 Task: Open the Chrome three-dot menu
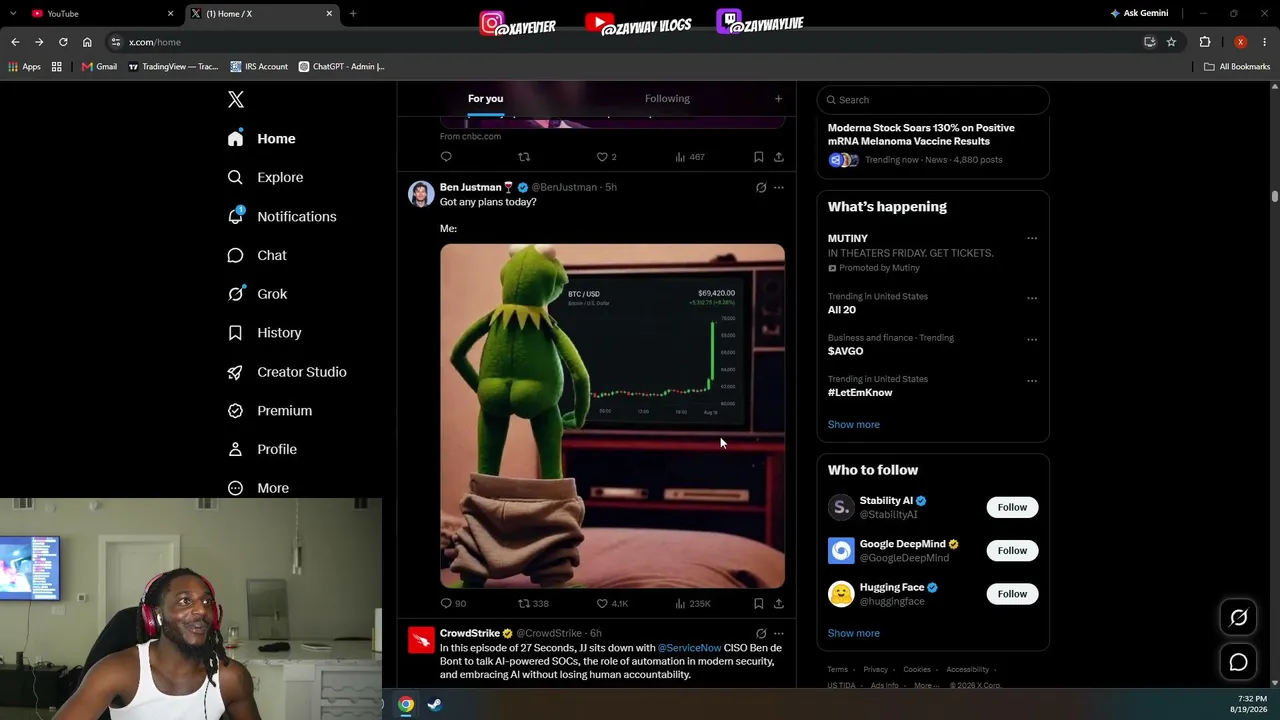(x=1265, y=42)
